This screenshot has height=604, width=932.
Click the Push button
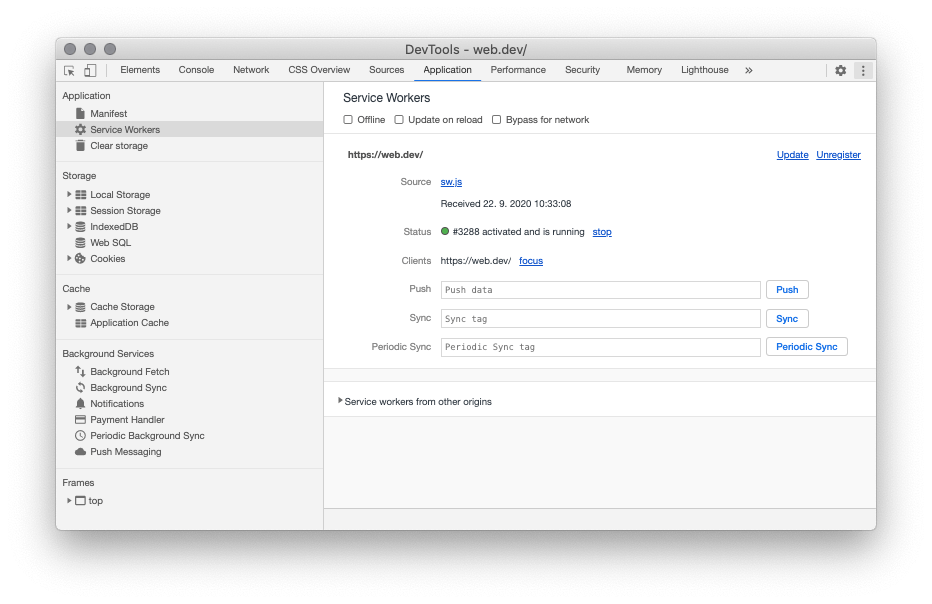pyautogui.click(x=787, y=290)
